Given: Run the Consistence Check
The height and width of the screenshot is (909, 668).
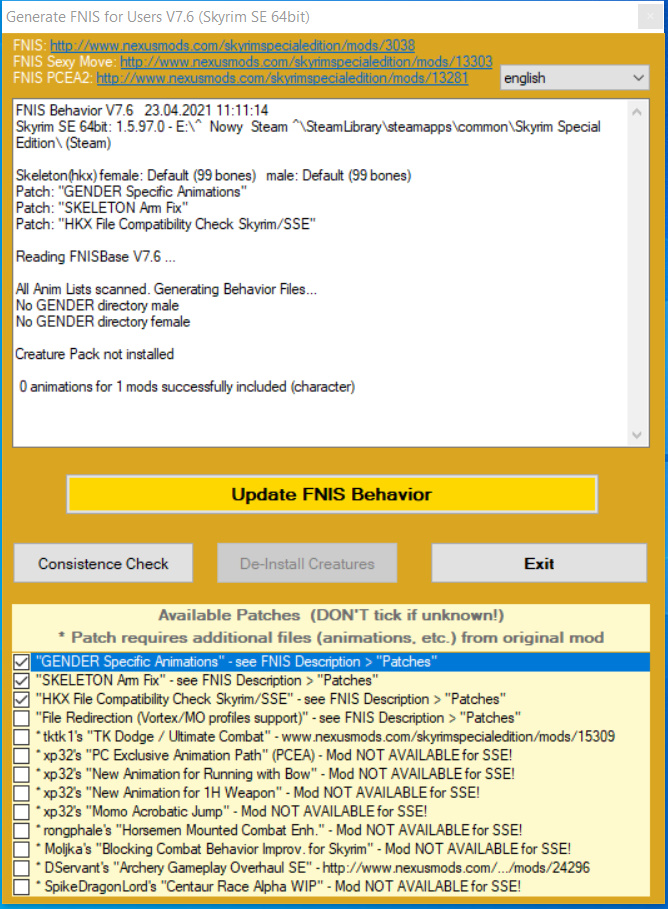Looking at the screenshot, I should [103, 563].
